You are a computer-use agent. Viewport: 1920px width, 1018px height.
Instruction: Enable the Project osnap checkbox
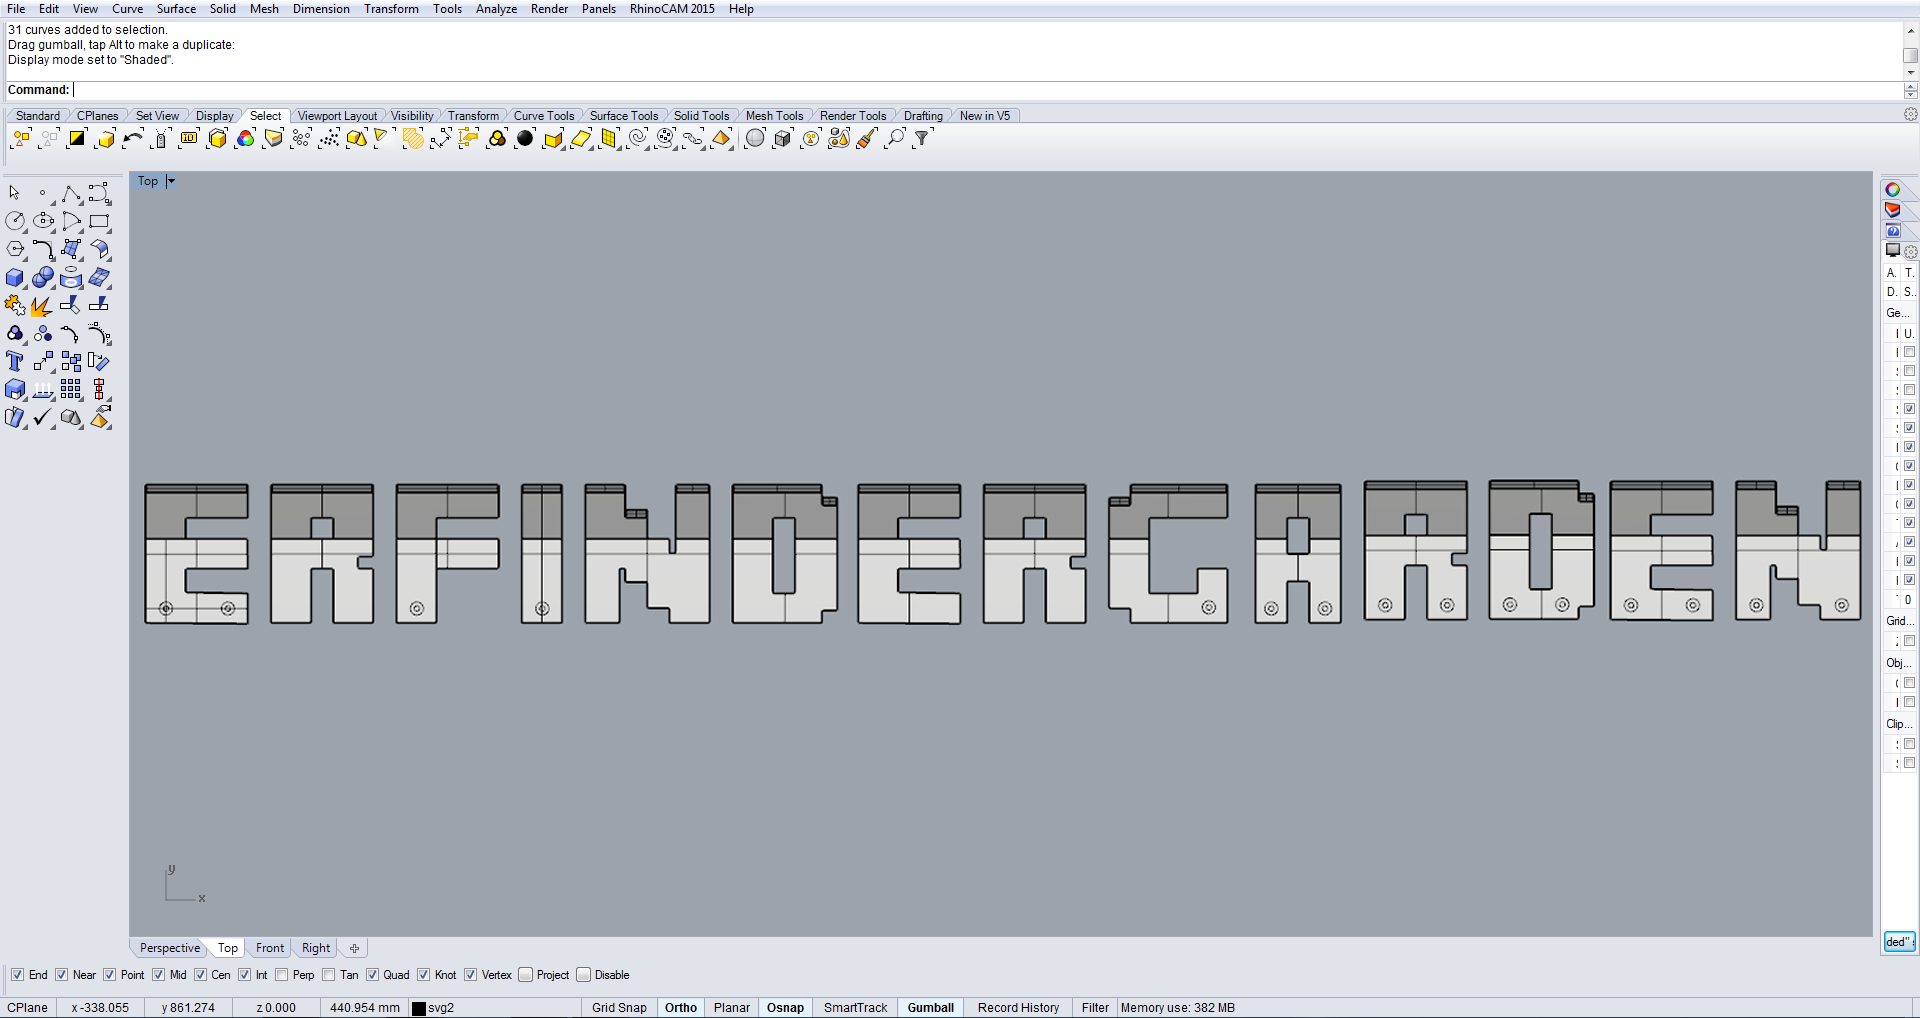pyautogui.click(x=525, y=975)
